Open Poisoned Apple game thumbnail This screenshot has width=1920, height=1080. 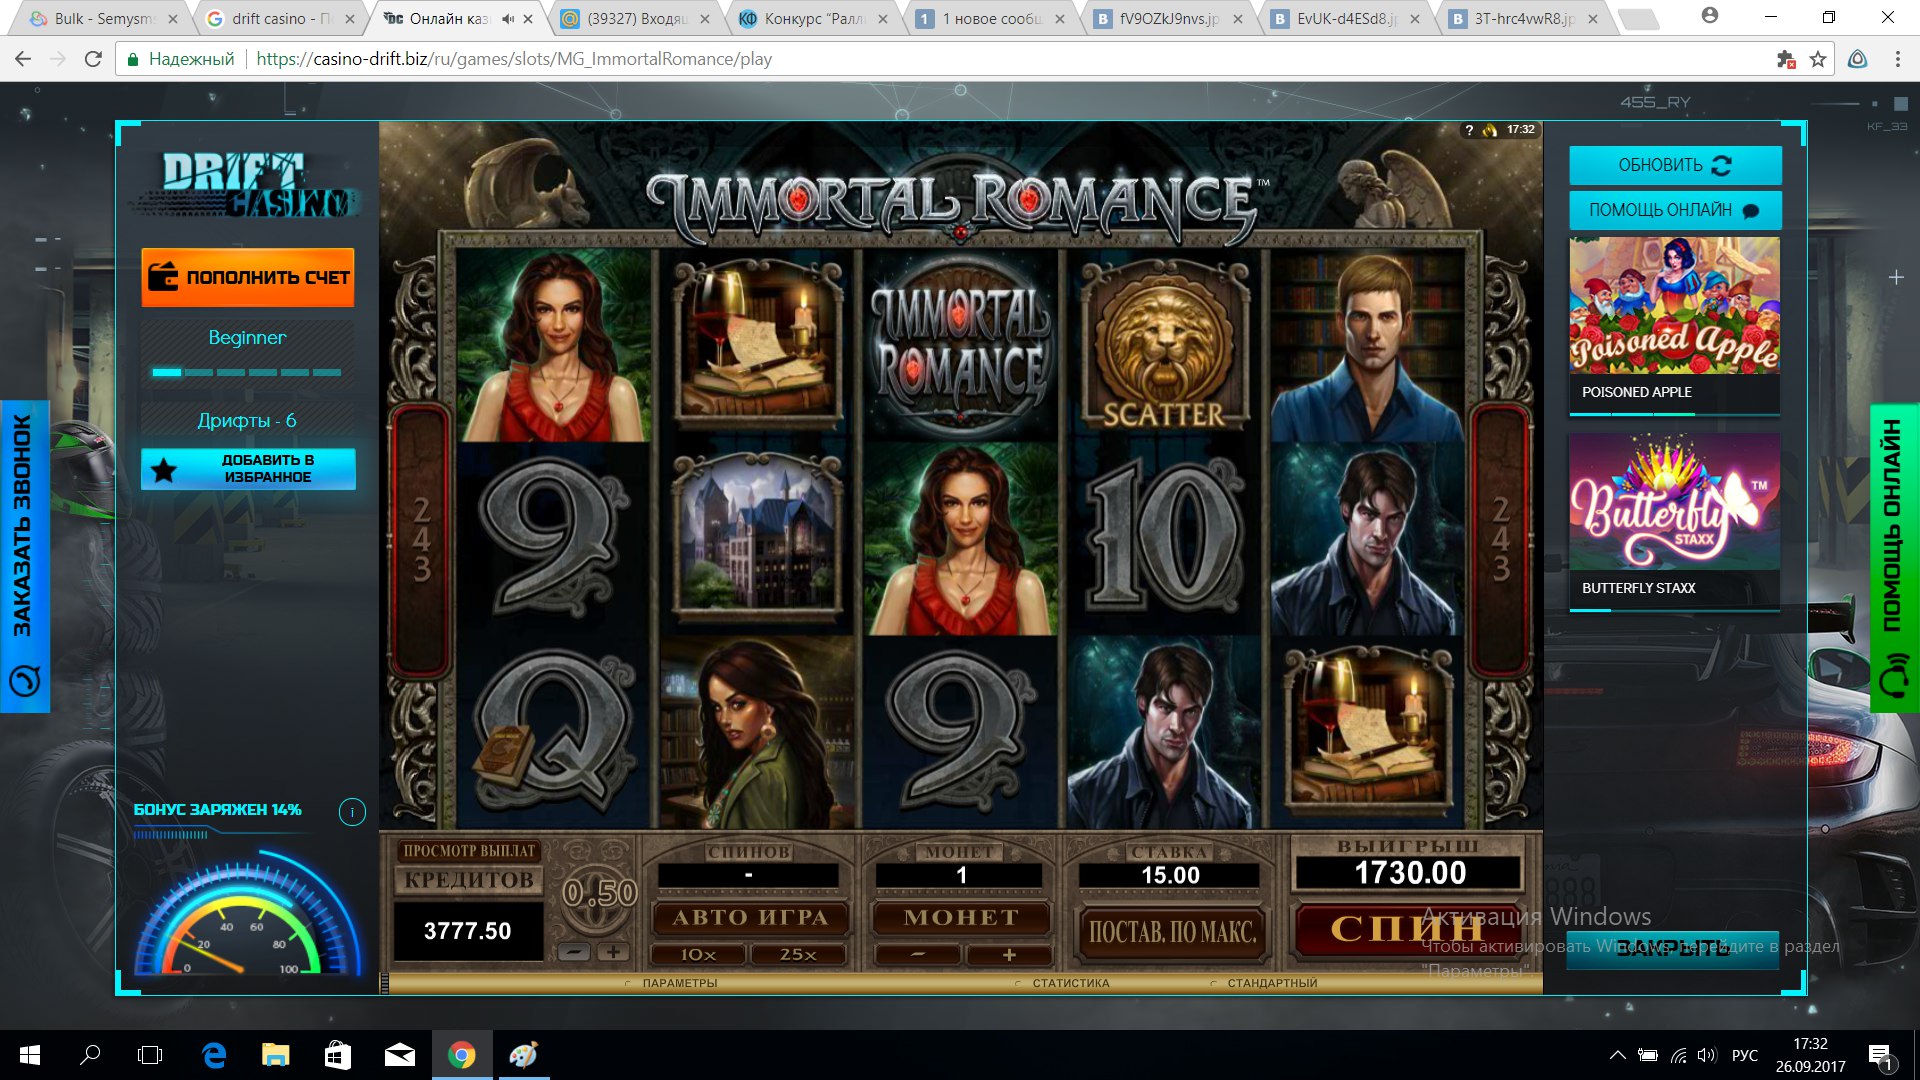(x=1675, y=306)
